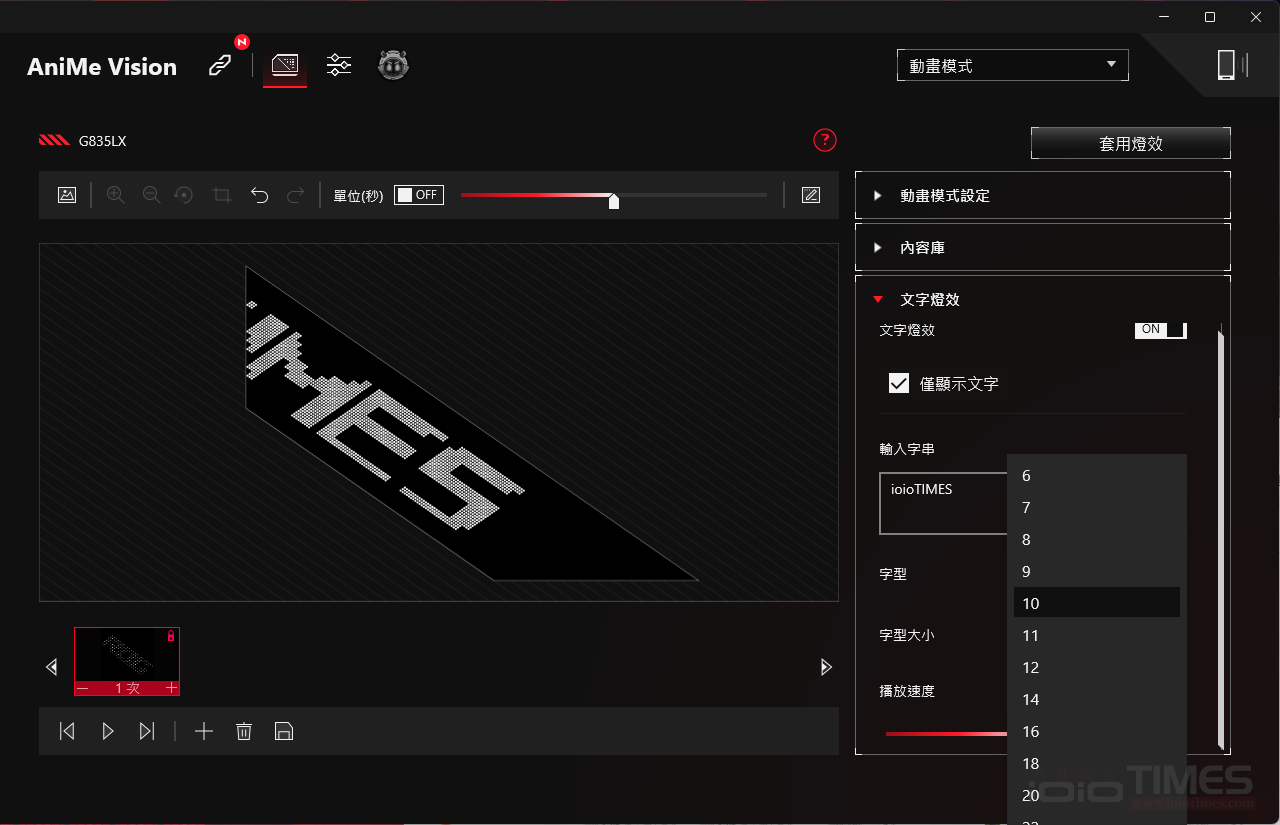Click the ioioTIMES text input box
This screenshot has height=825, width=1280.
pyautogui.click(x=943, y=504)
